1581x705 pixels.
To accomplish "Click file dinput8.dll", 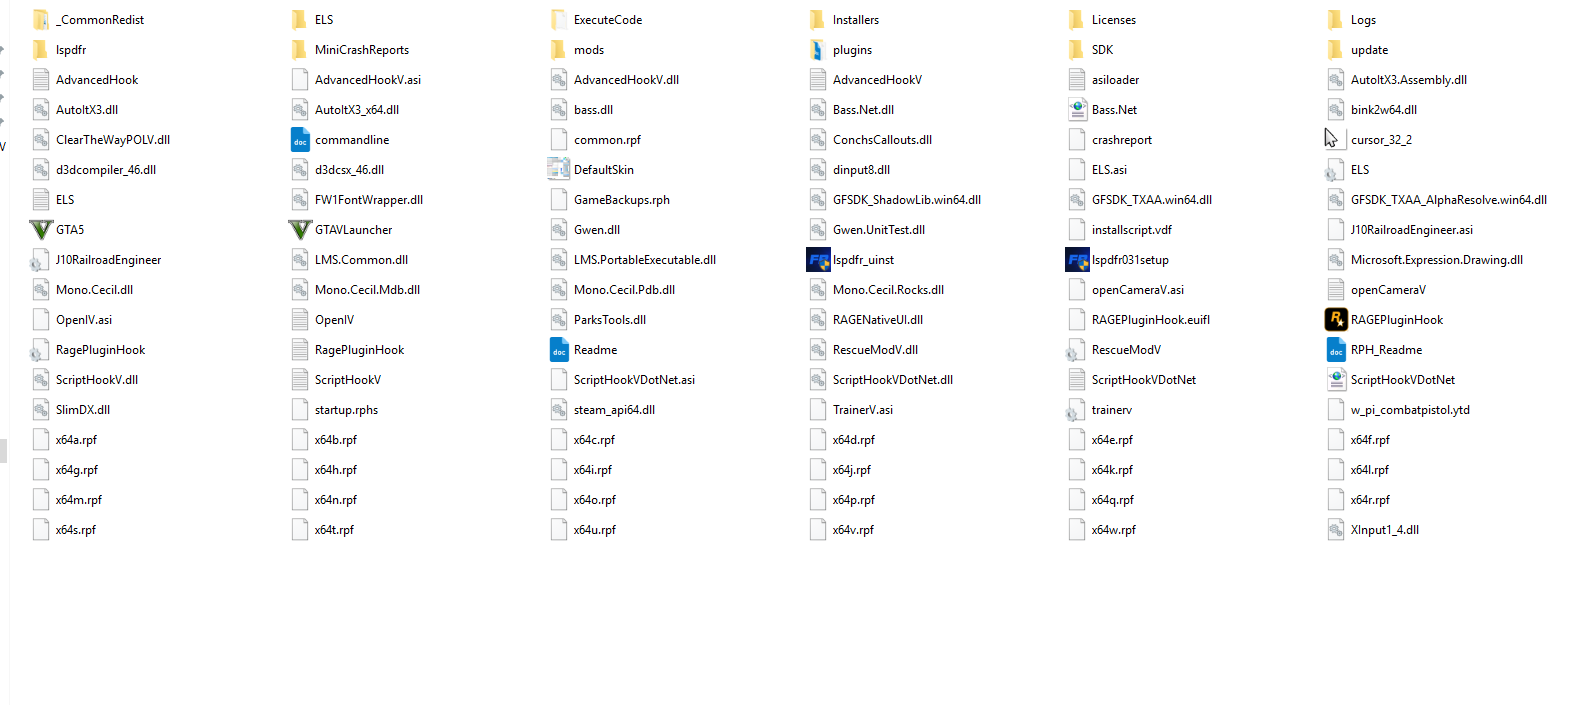I will click(x=861, y=170).
